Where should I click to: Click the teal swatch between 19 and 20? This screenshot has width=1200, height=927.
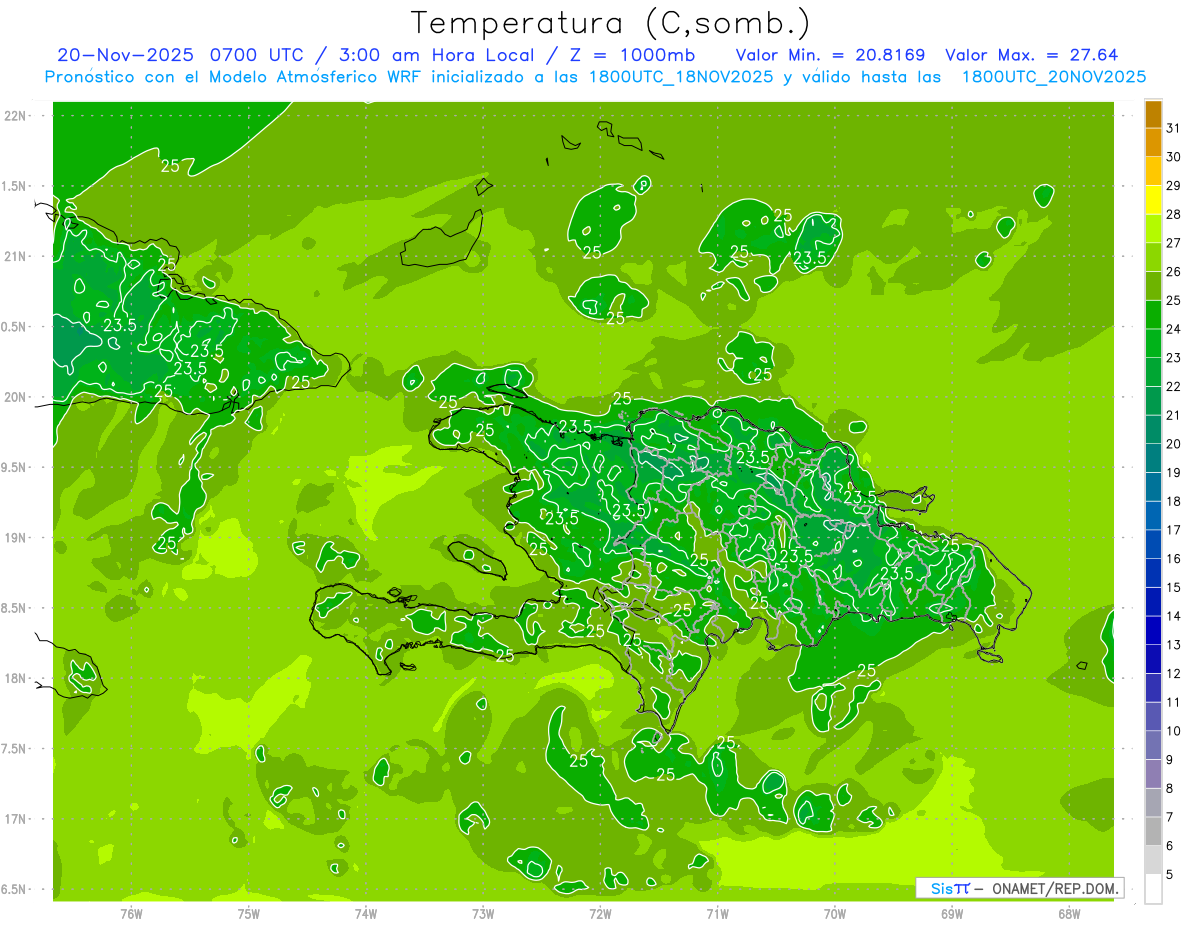pyautogui.click(x=1153, y=458)
